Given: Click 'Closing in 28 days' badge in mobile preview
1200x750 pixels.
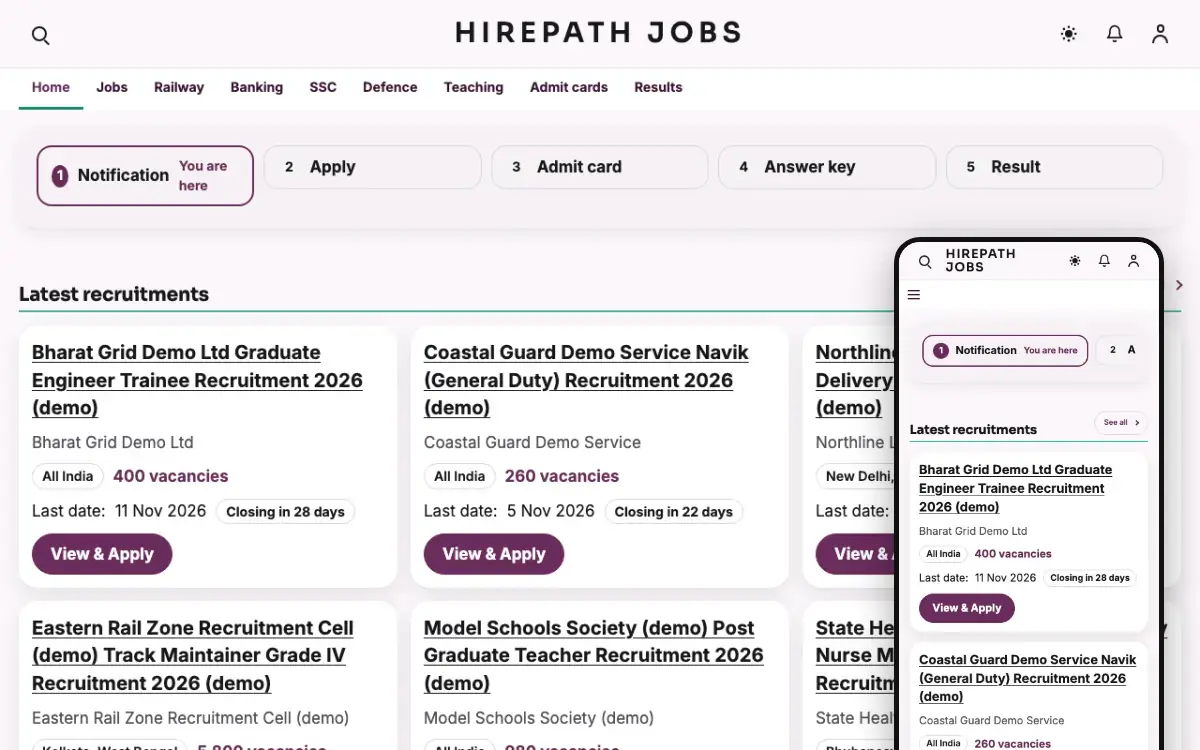Looking at the screenshot, I should pos(1090,578).
